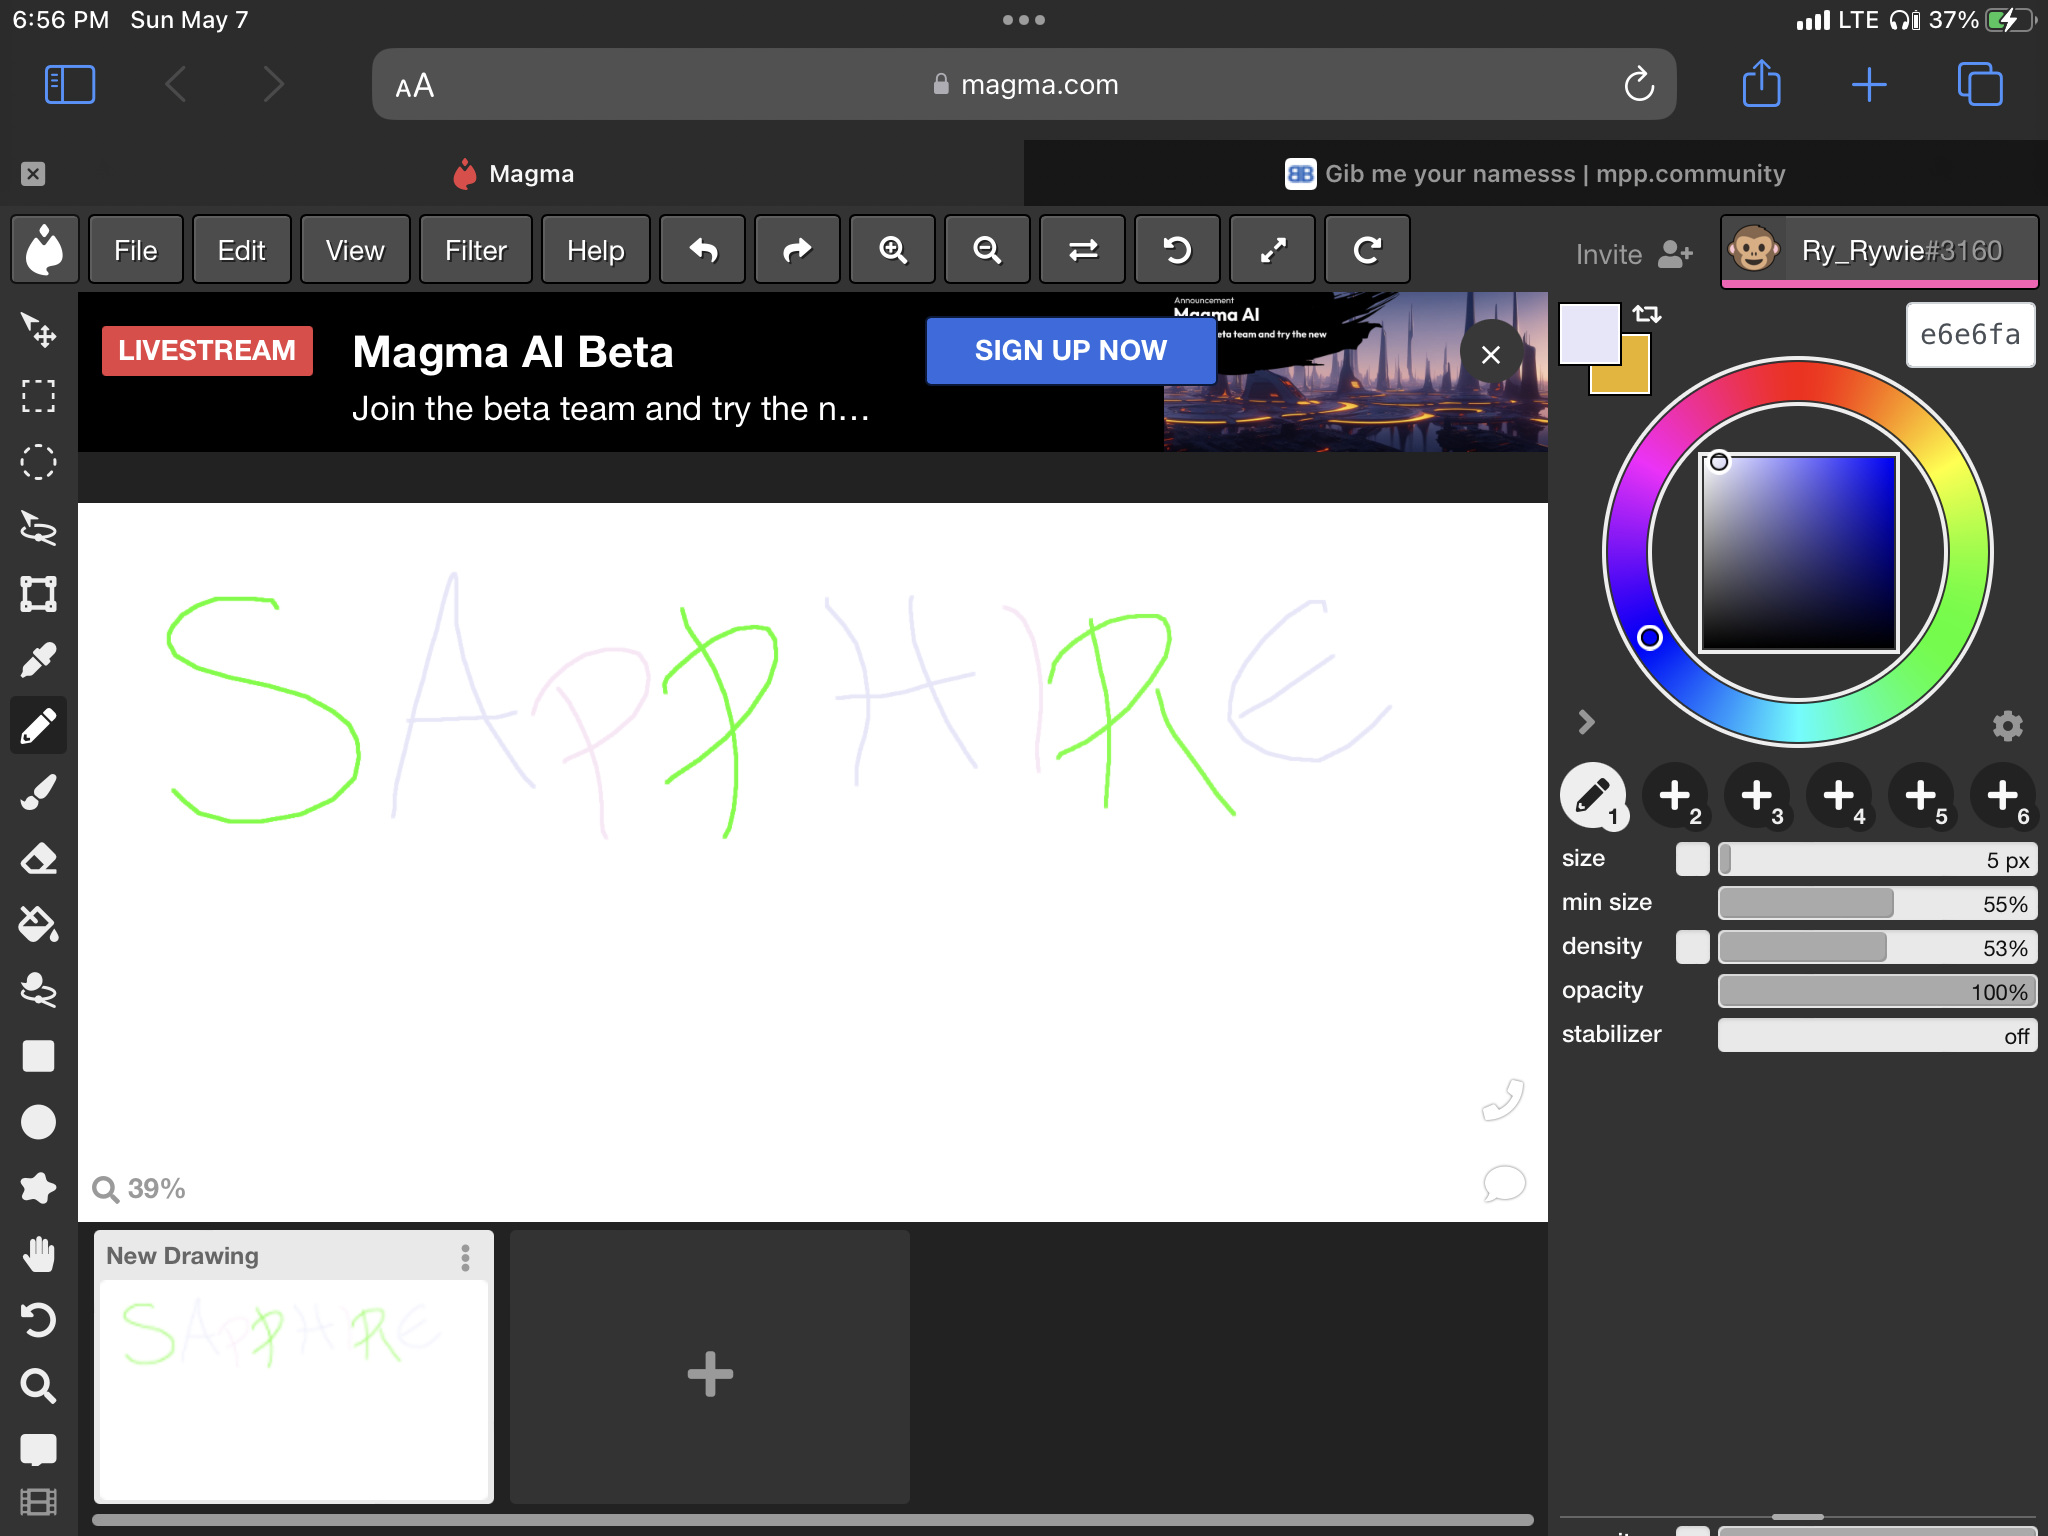Click the 39% zoom indicator
This screenshot has height=1536, width=2048.
139,1188
